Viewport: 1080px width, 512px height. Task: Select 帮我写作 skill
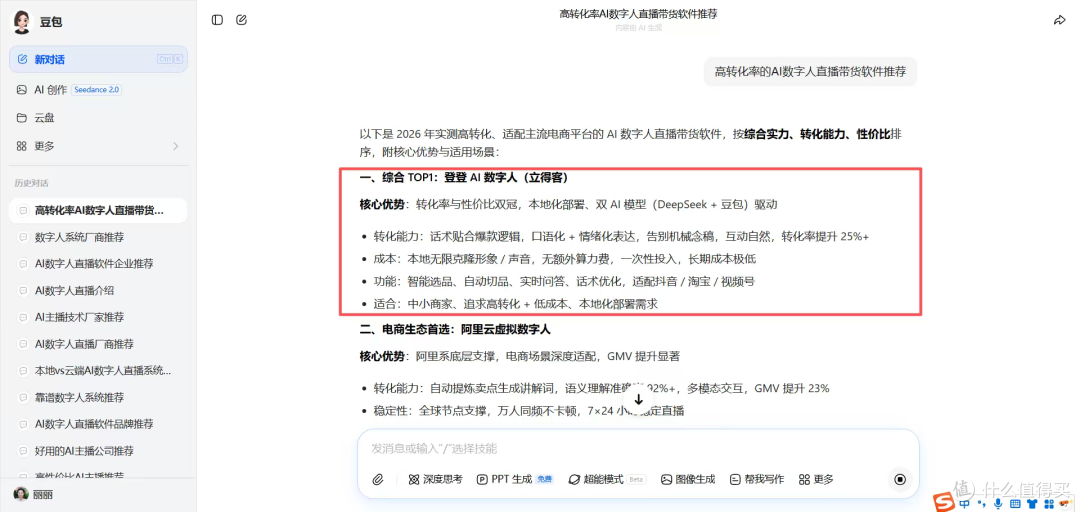757,480
